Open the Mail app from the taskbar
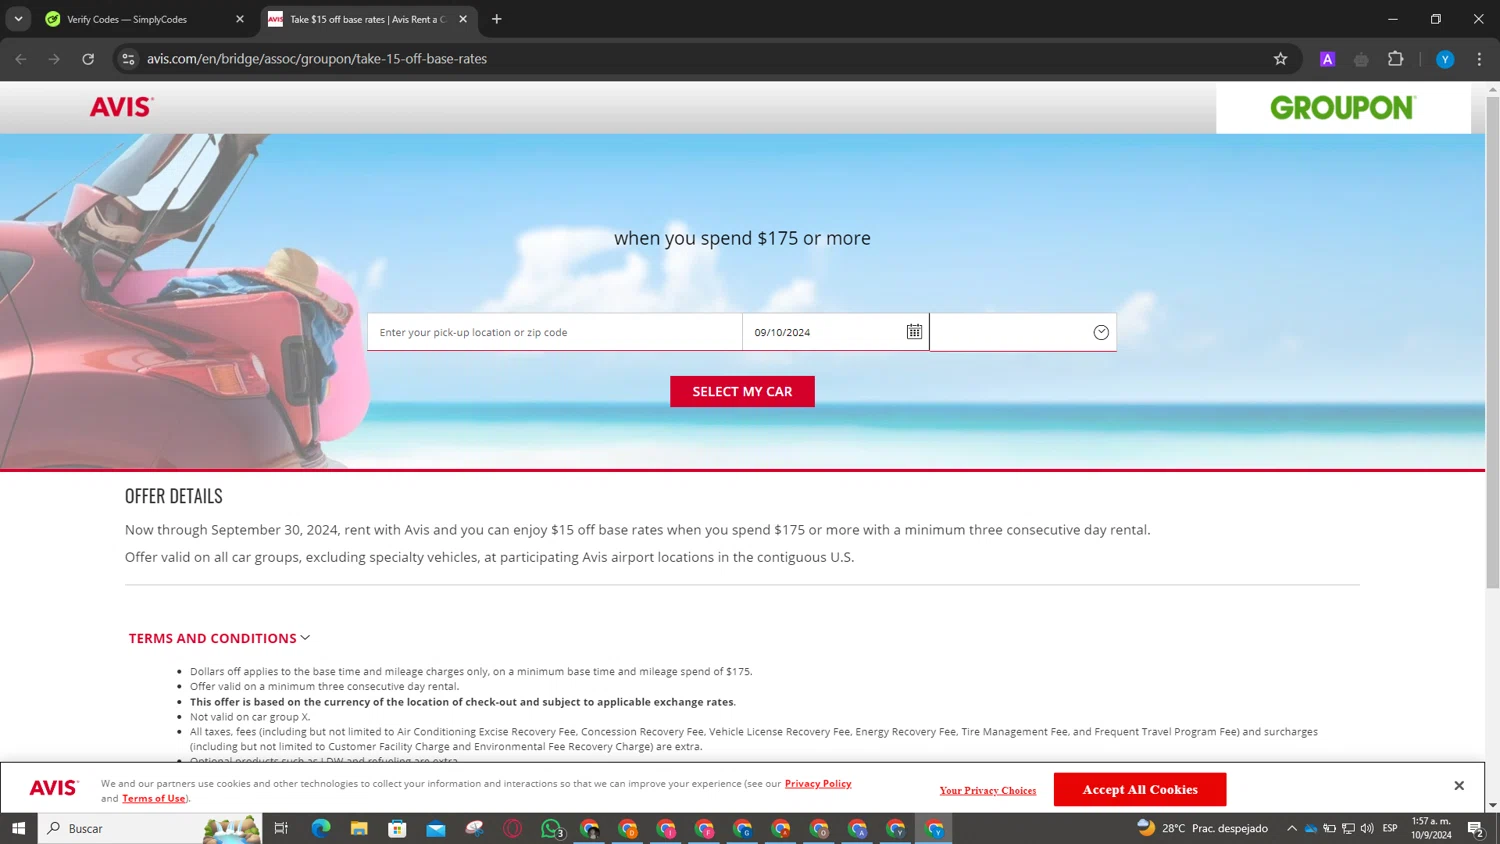This screenshot has width=1500, height=844. pos(436,828)
